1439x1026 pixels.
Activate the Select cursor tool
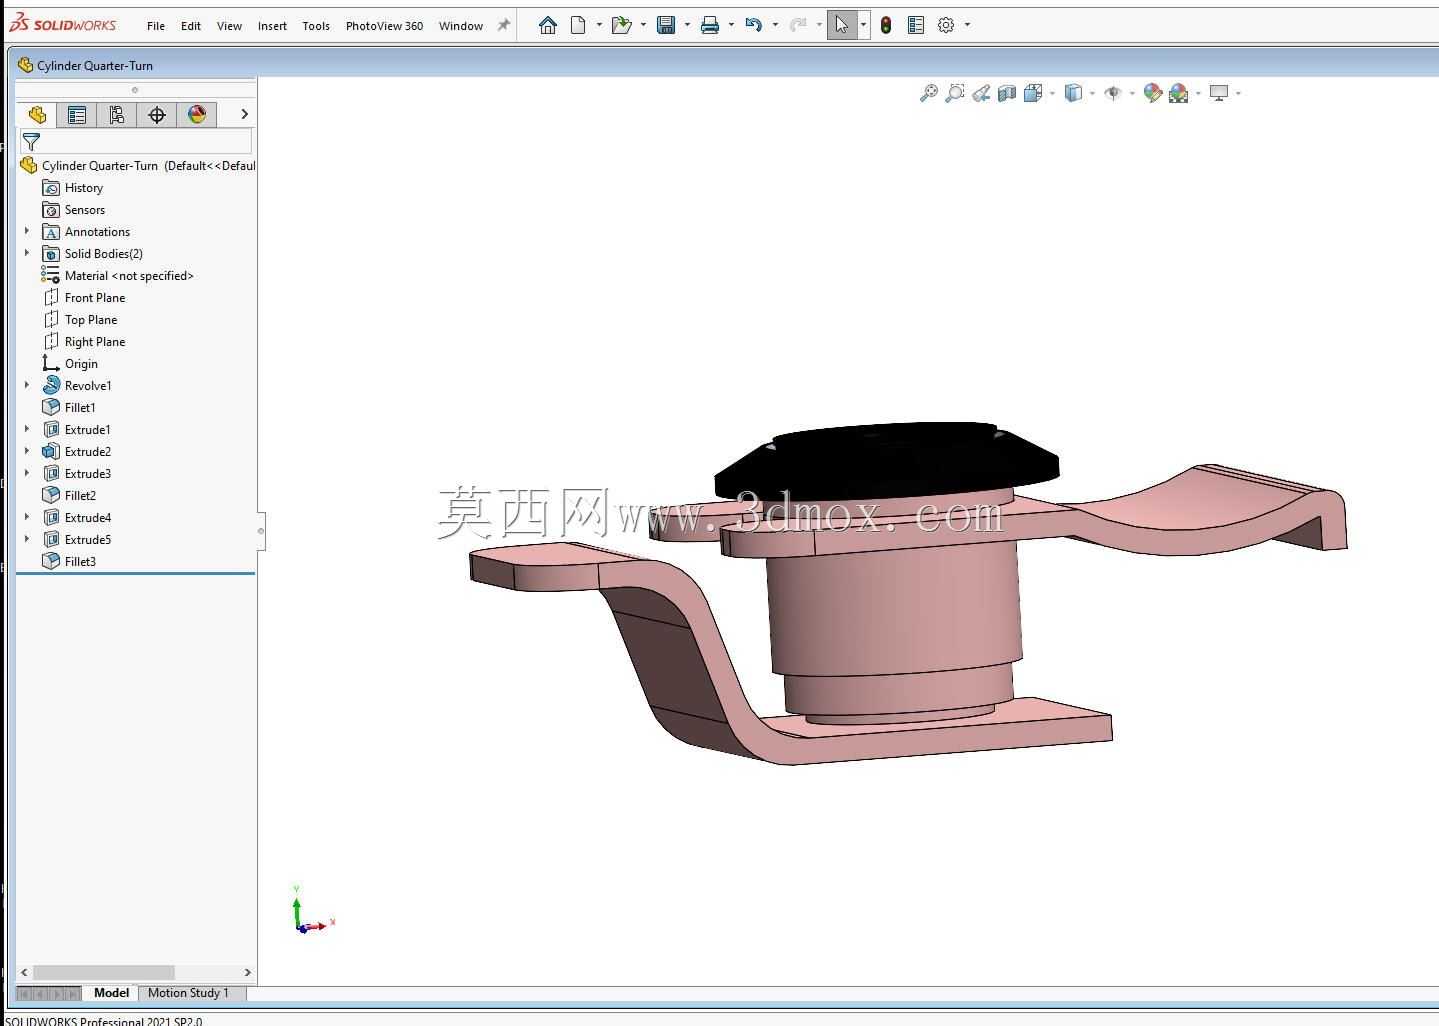(841, 25)
